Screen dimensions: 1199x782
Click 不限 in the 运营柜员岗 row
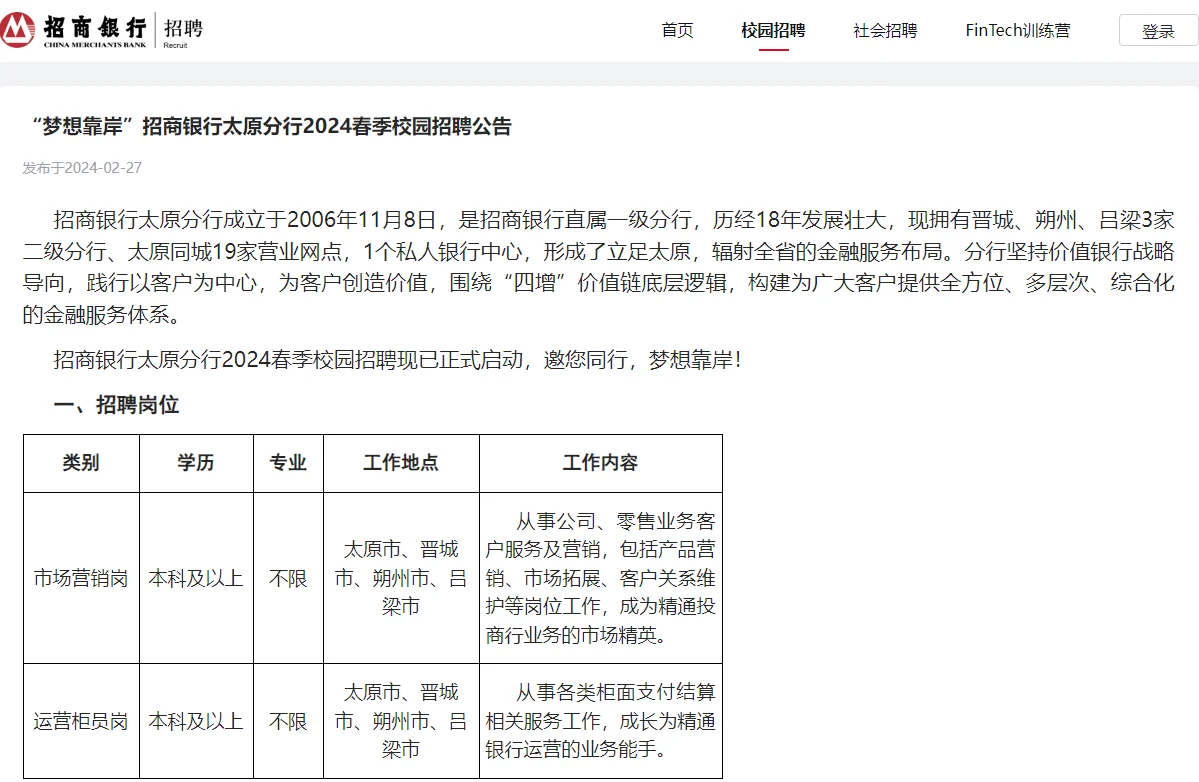coord(288,721)
